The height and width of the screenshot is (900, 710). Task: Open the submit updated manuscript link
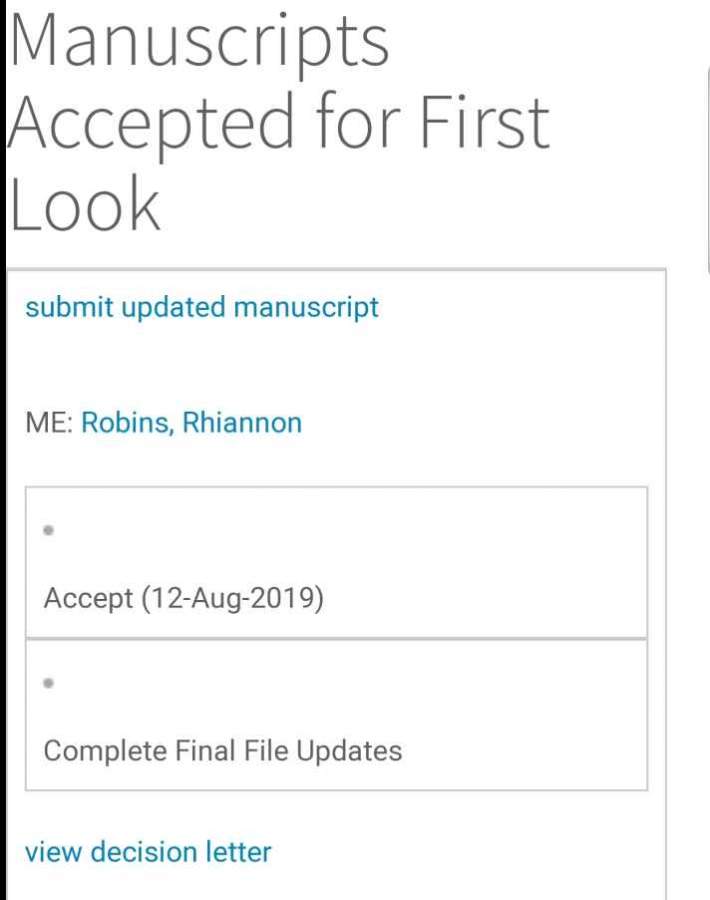coord(202,307)
